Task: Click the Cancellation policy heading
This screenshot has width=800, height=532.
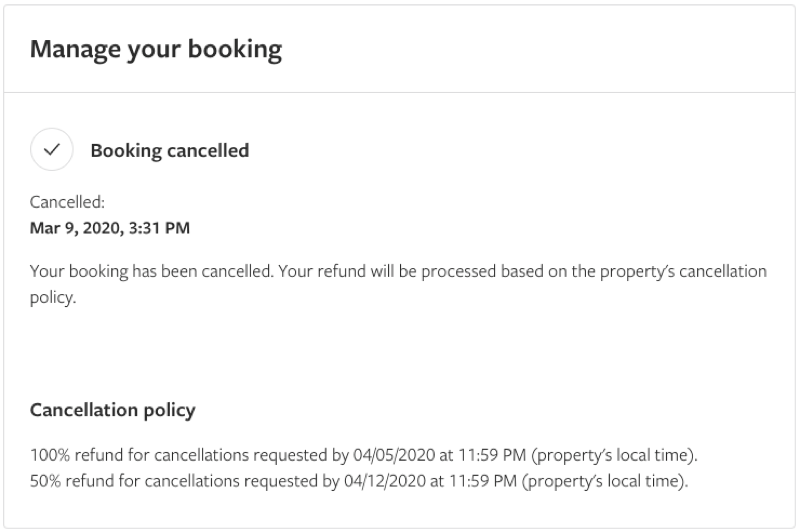Action: [x=113, y=410]
